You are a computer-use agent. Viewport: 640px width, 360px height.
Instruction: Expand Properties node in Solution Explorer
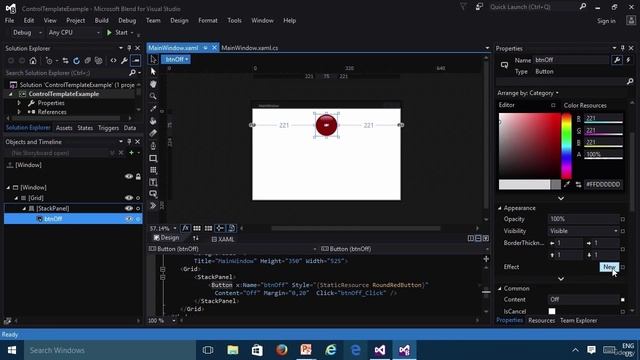[19, 103]
